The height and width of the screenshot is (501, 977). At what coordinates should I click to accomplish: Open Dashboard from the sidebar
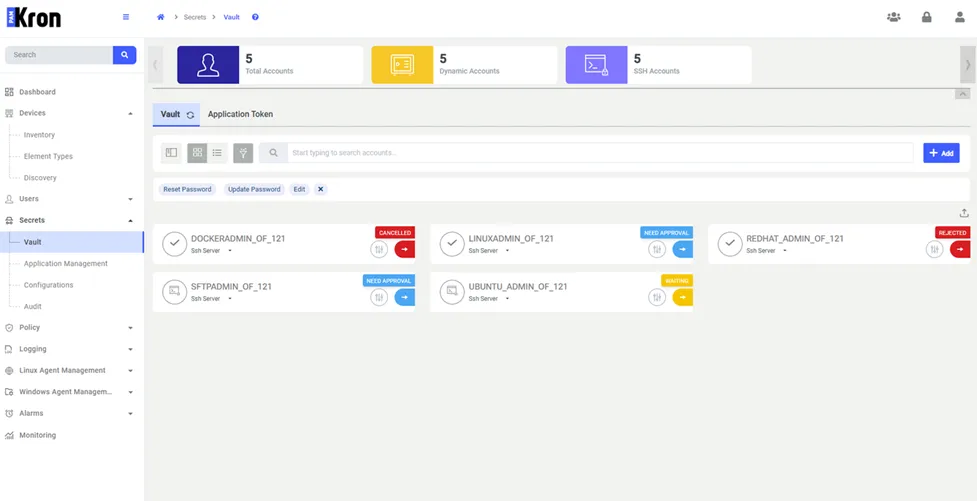click(x=37, y=92)
